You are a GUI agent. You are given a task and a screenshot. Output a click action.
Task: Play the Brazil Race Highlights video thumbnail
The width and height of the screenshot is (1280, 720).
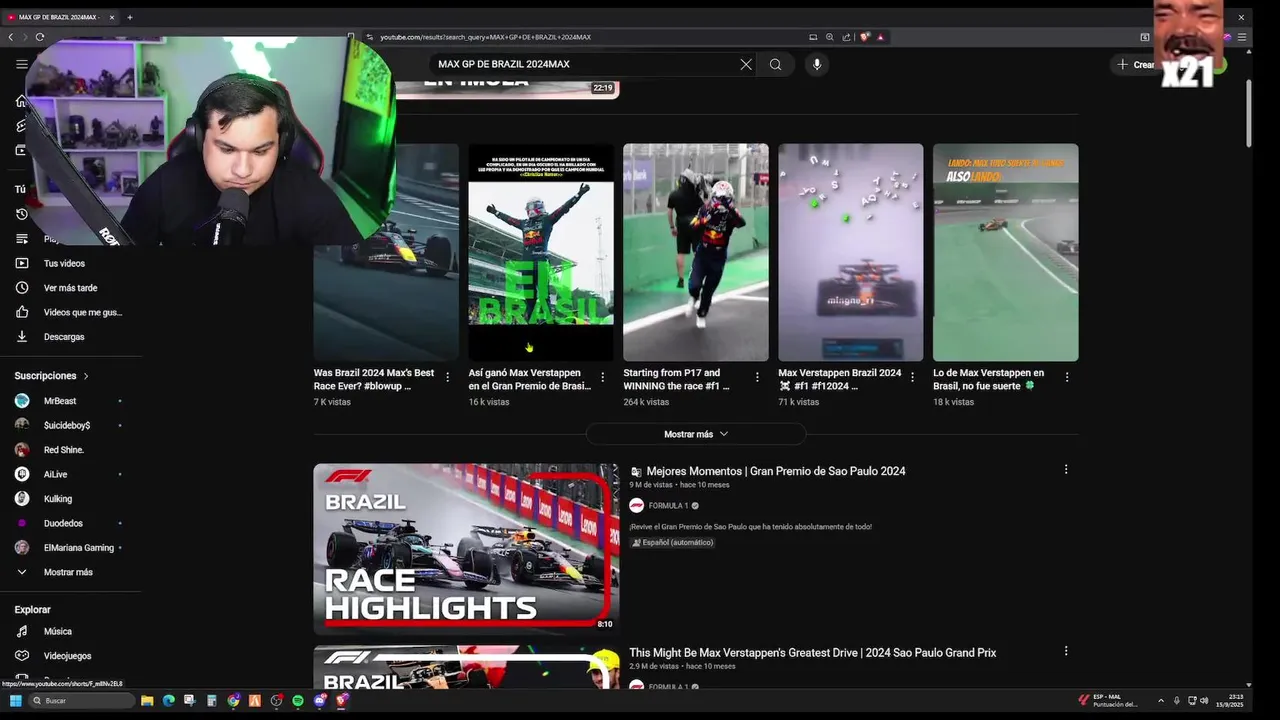tap(466, 549)
